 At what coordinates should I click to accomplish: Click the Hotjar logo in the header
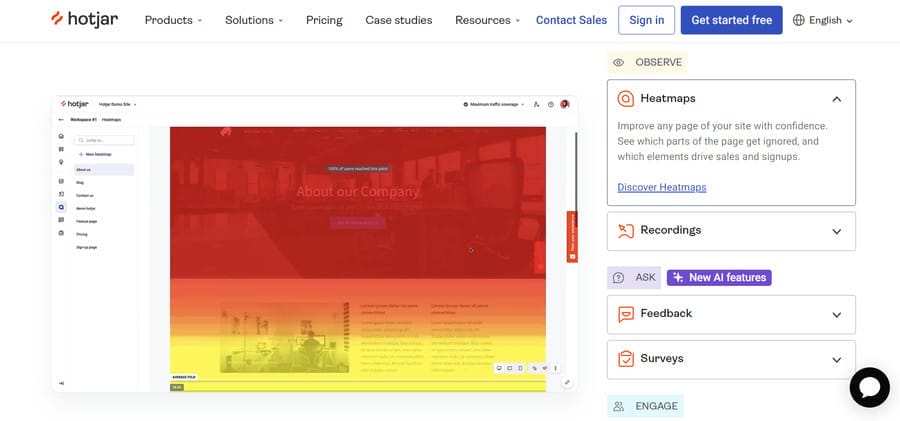tap(84, 20)
